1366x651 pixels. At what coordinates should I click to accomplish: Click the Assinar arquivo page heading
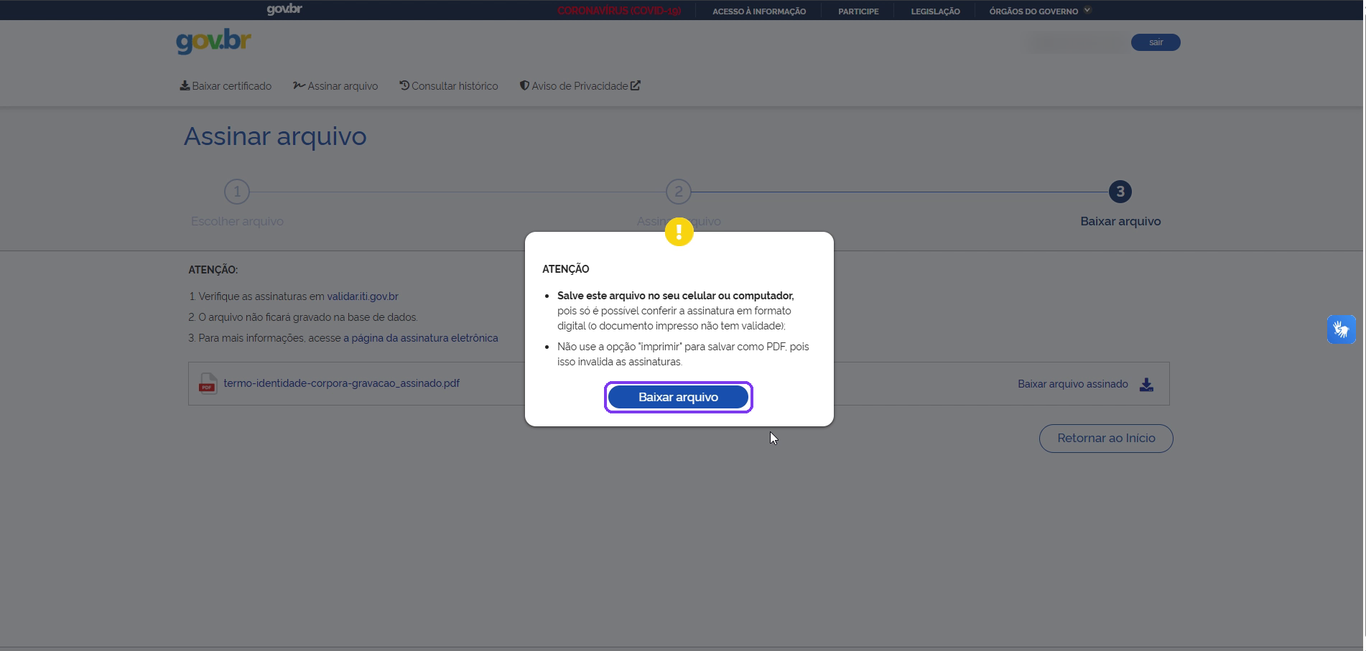[275, 136]
